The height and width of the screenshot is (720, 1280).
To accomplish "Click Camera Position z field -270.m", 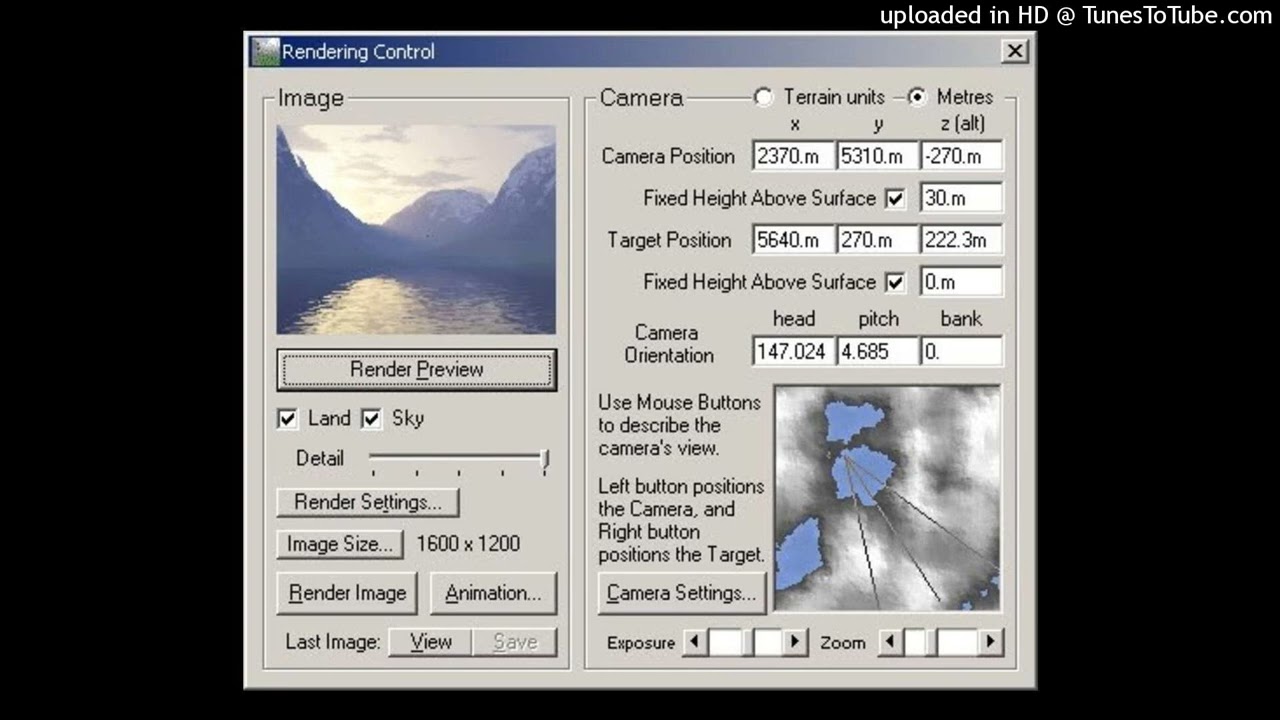I will point(961,156).
